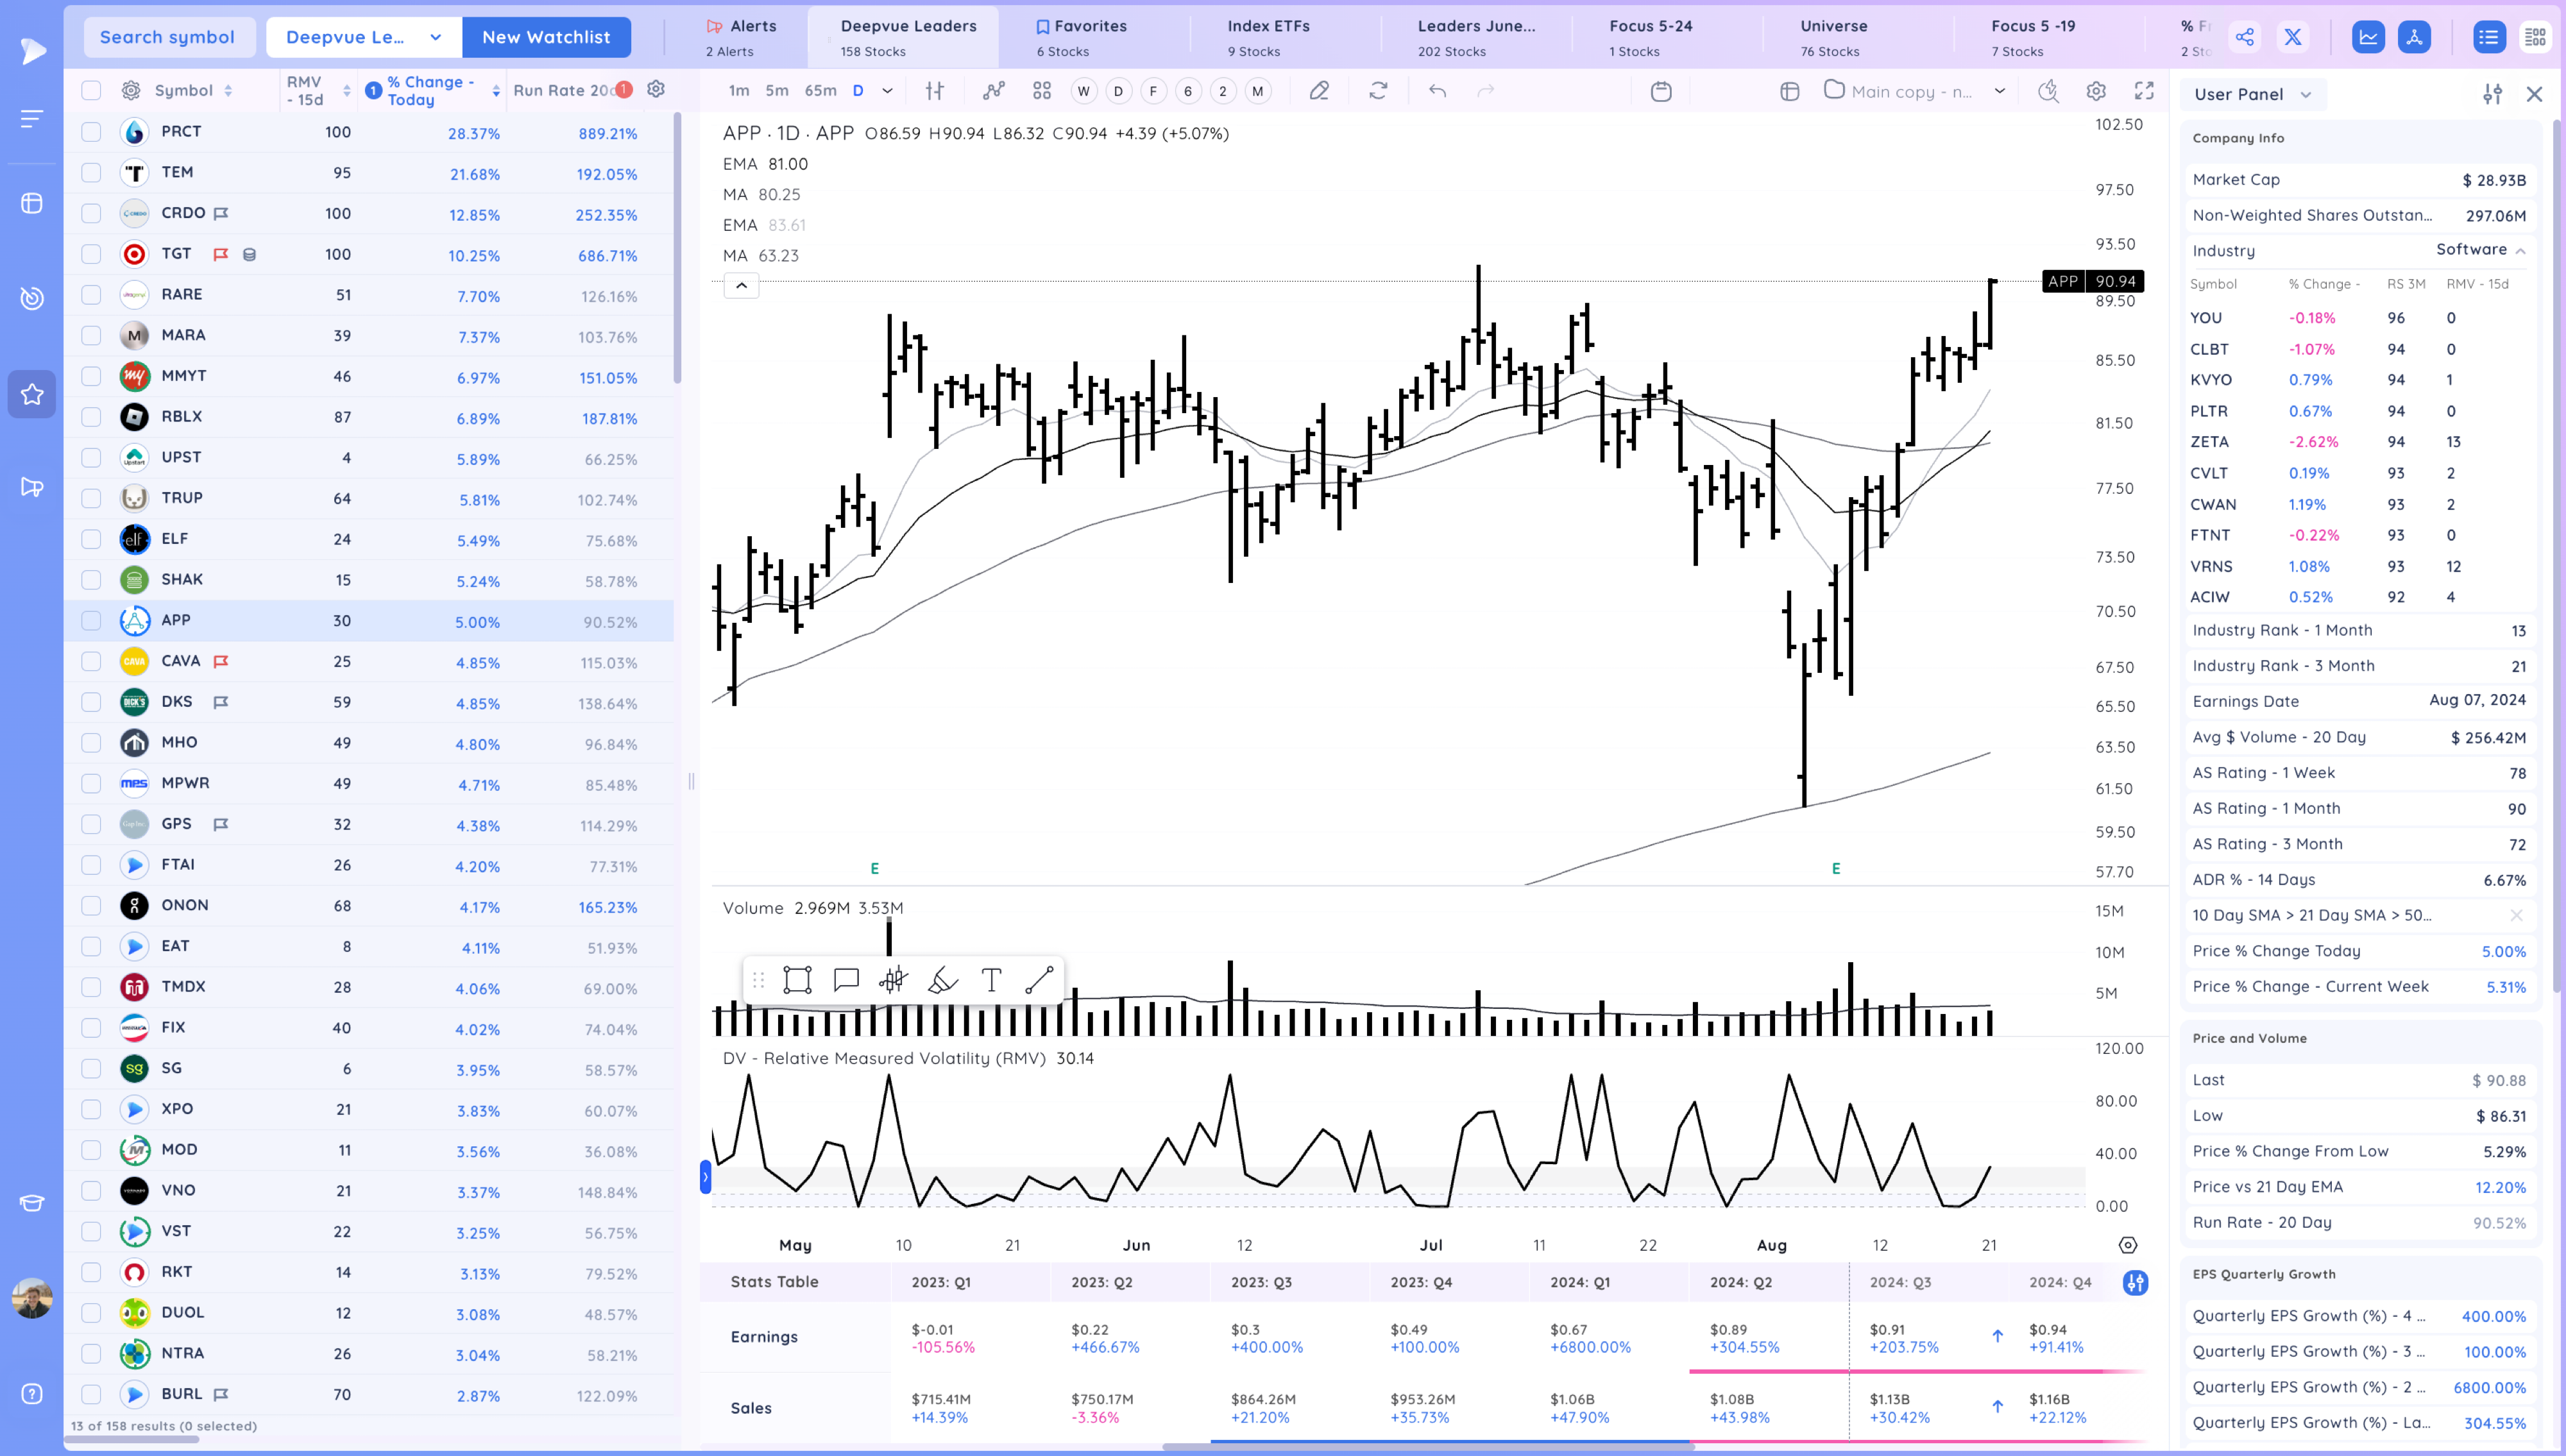Open the chart settings gear icon
The image size is (2566, 1456).
[x=2096, y=91]
